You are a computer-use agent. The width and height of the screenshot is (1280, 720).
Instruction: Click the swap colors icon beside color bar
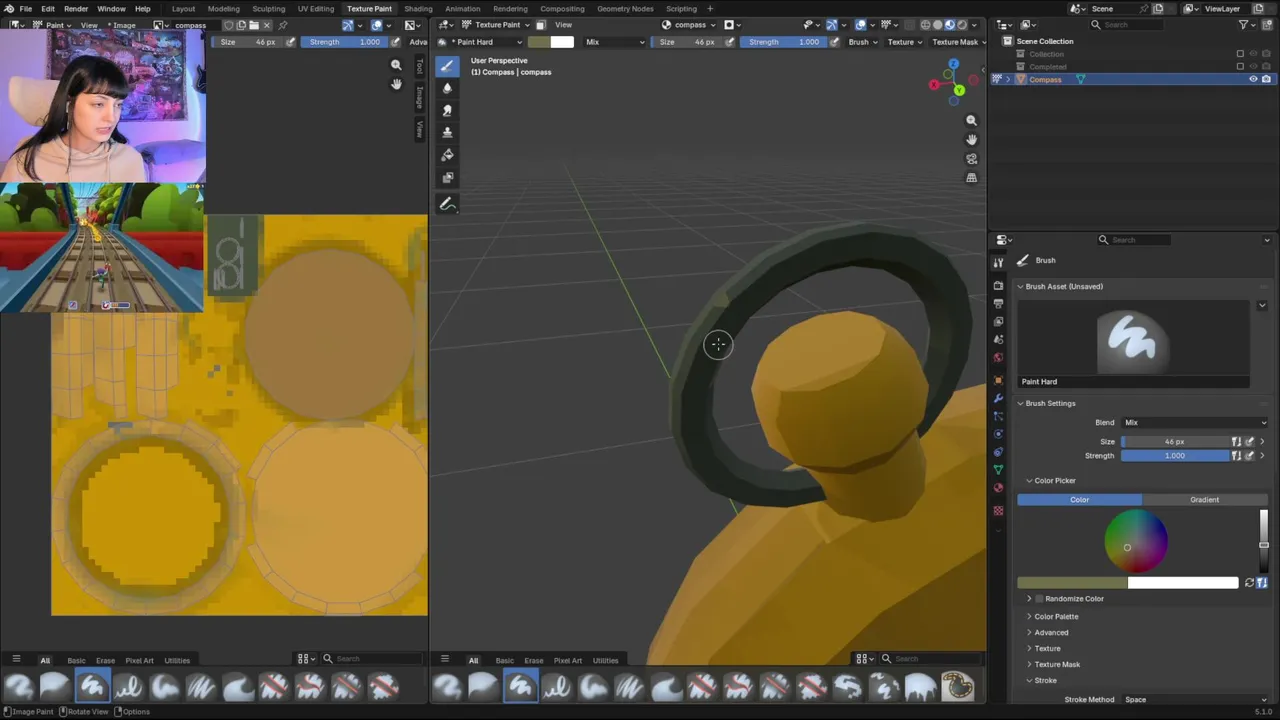click(1249, 583)
